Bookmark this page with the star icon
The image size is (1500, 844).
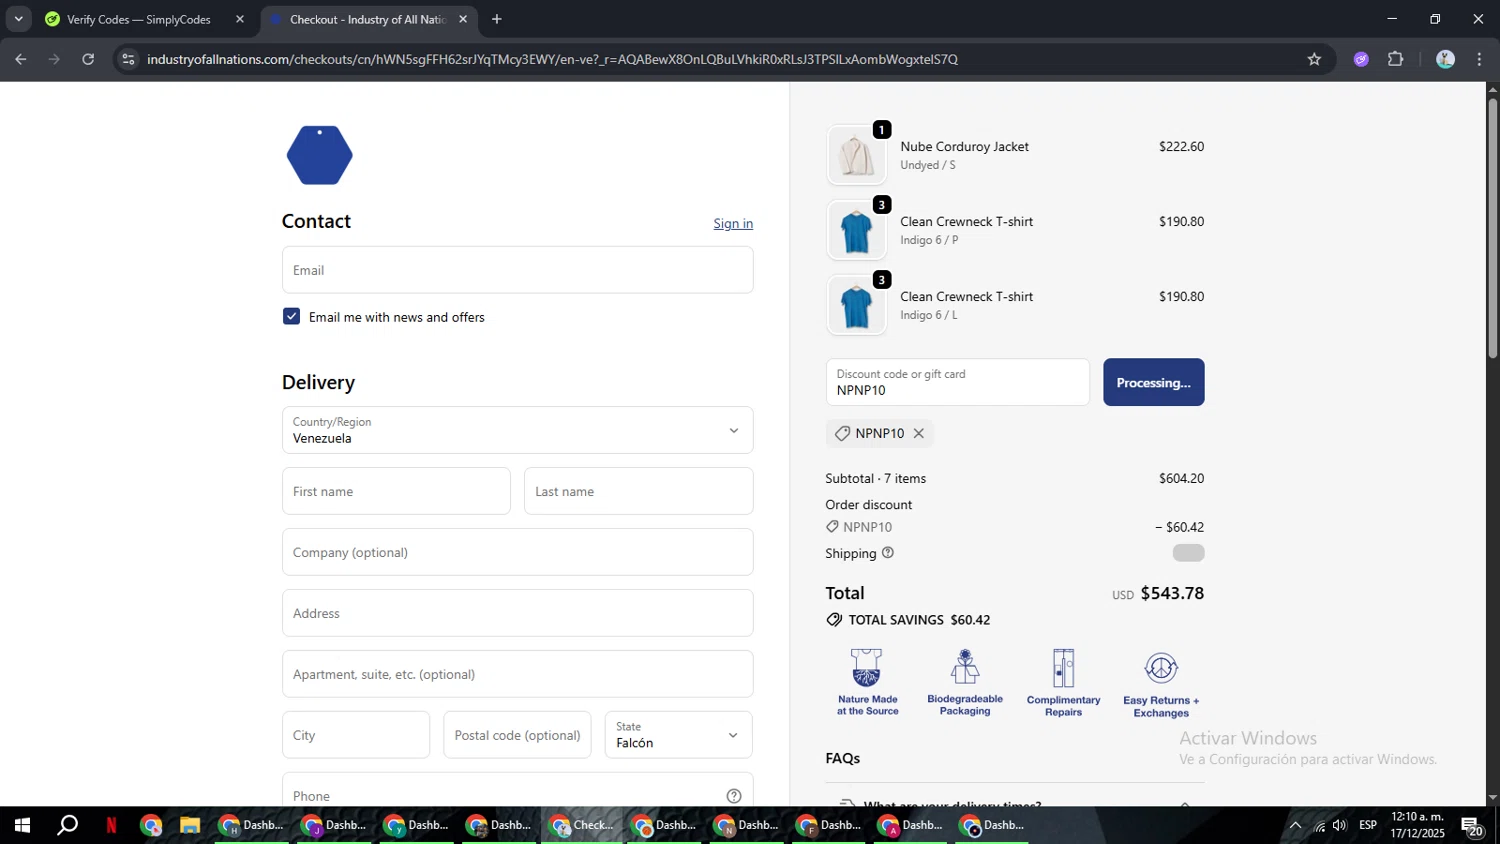[x=1314, y=59]
